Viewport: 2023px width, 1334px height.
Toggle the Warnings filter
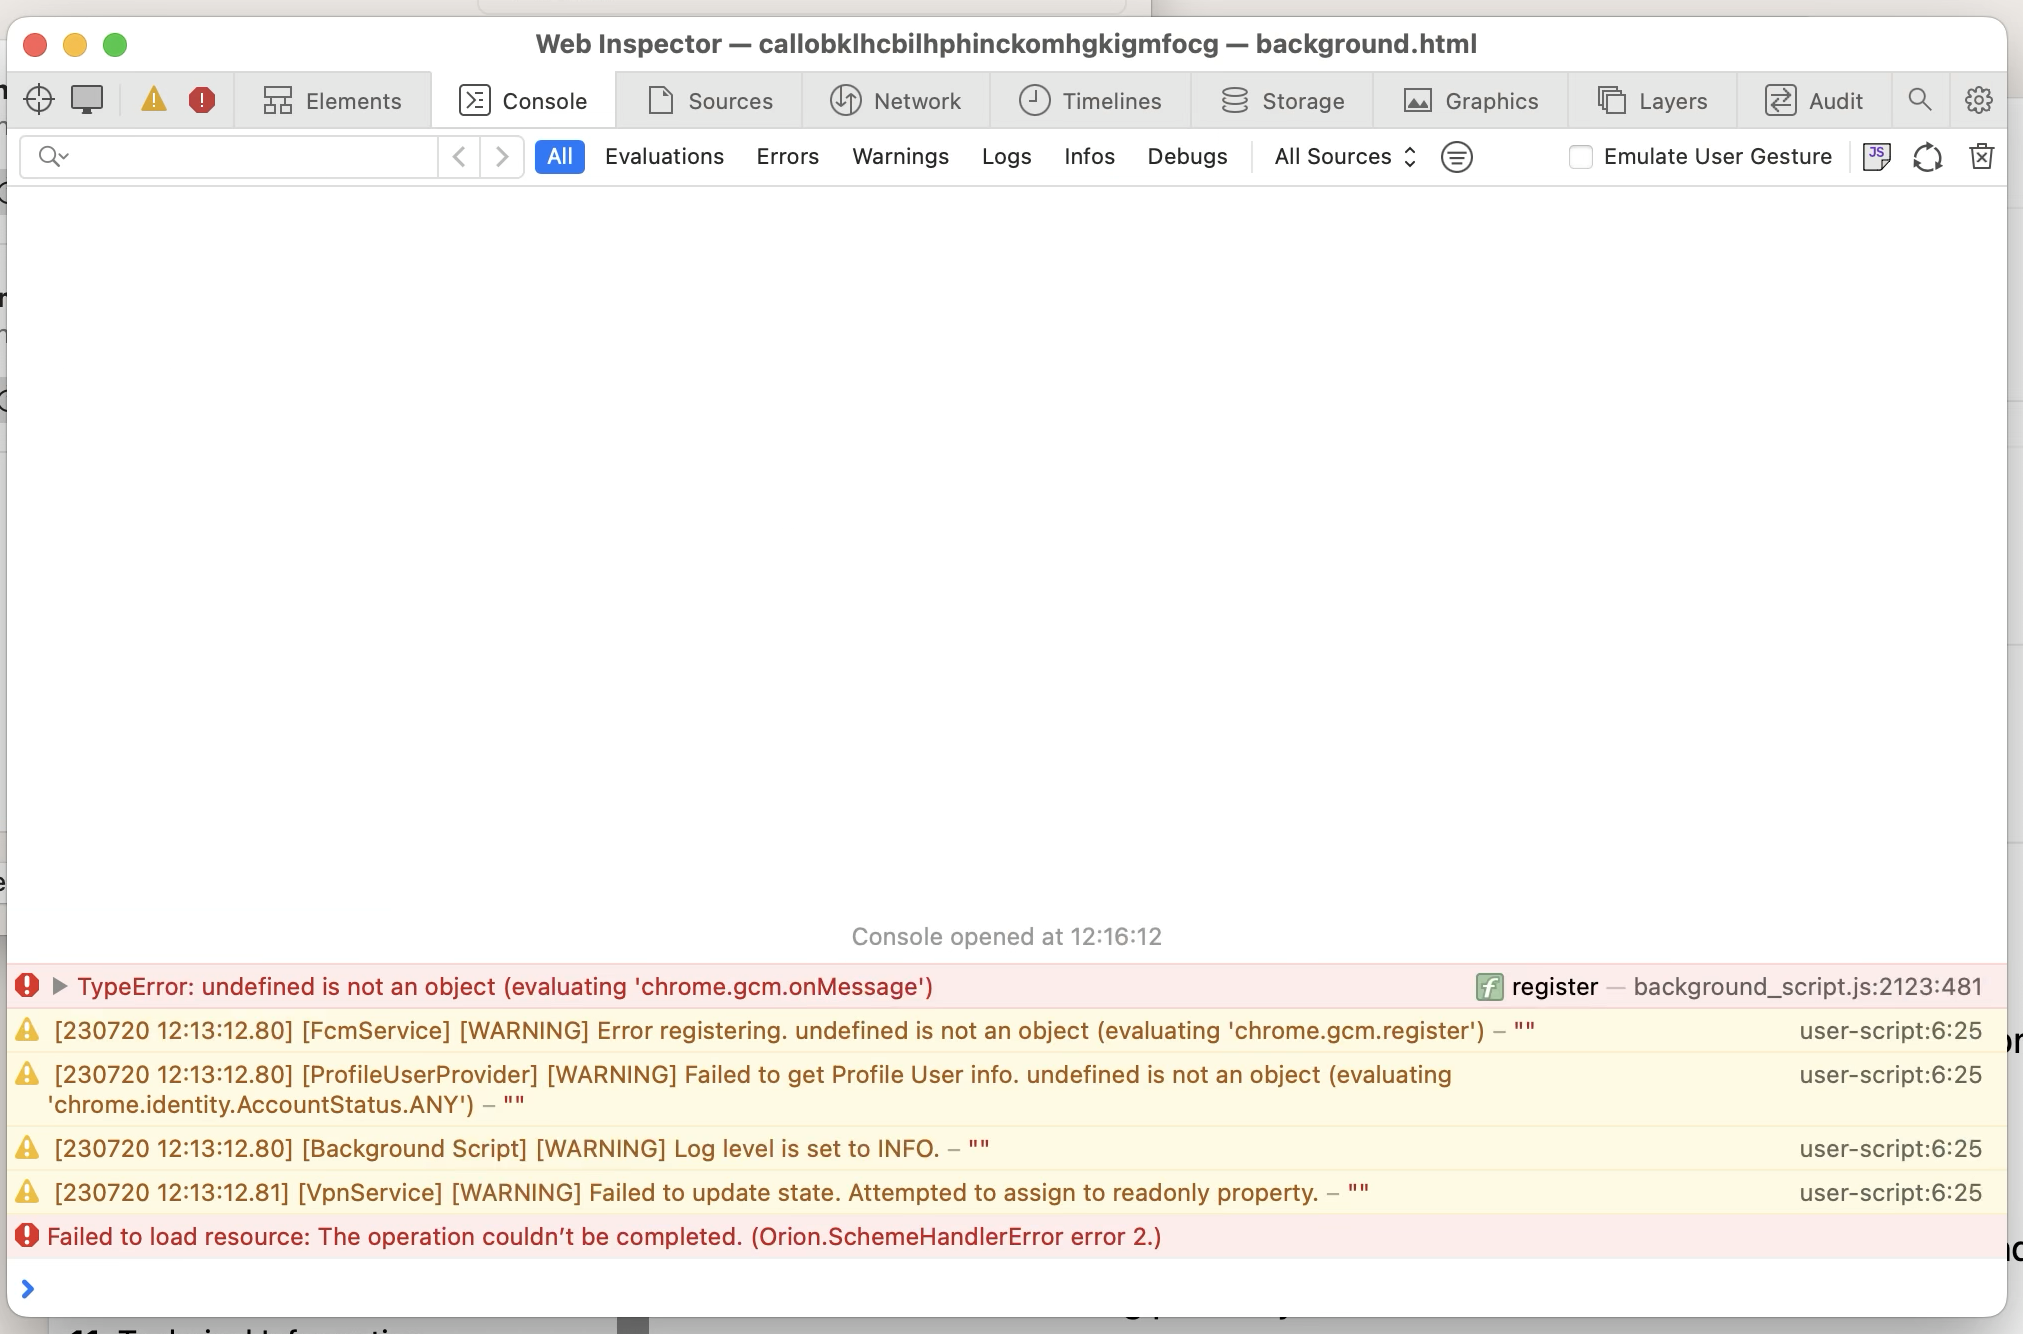900,157
